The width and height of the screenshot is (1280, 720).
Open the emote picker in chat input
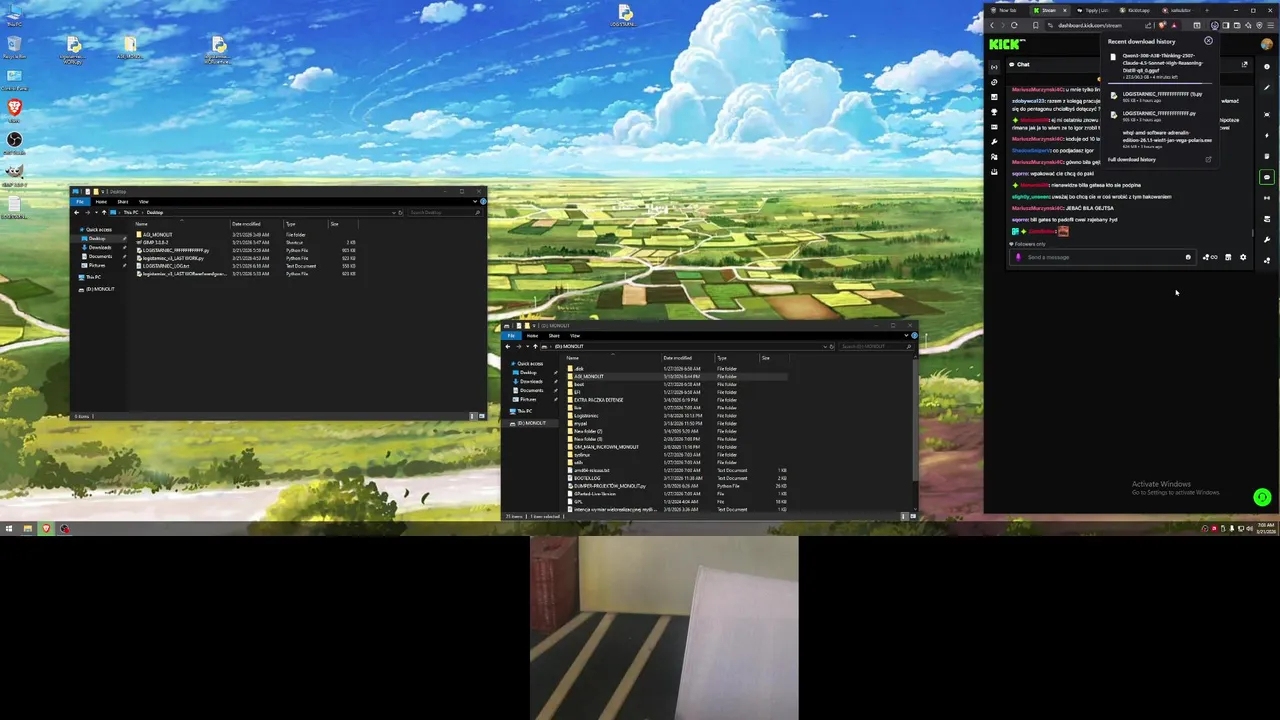pyautogui.click(x=1188, y=257)
